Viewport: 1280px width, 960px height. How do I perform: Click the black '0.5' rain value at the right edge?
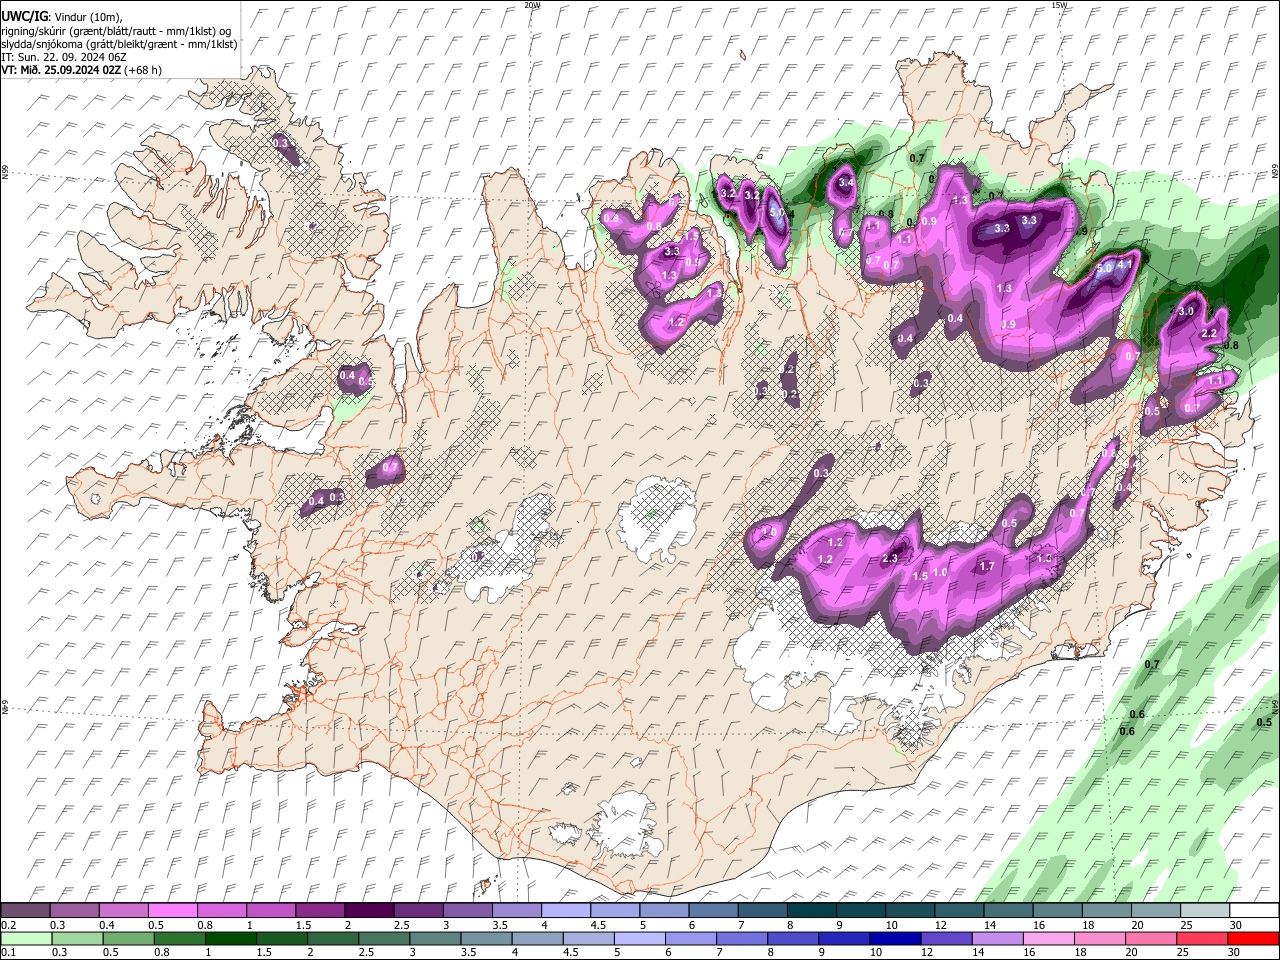pos(1264,722)
